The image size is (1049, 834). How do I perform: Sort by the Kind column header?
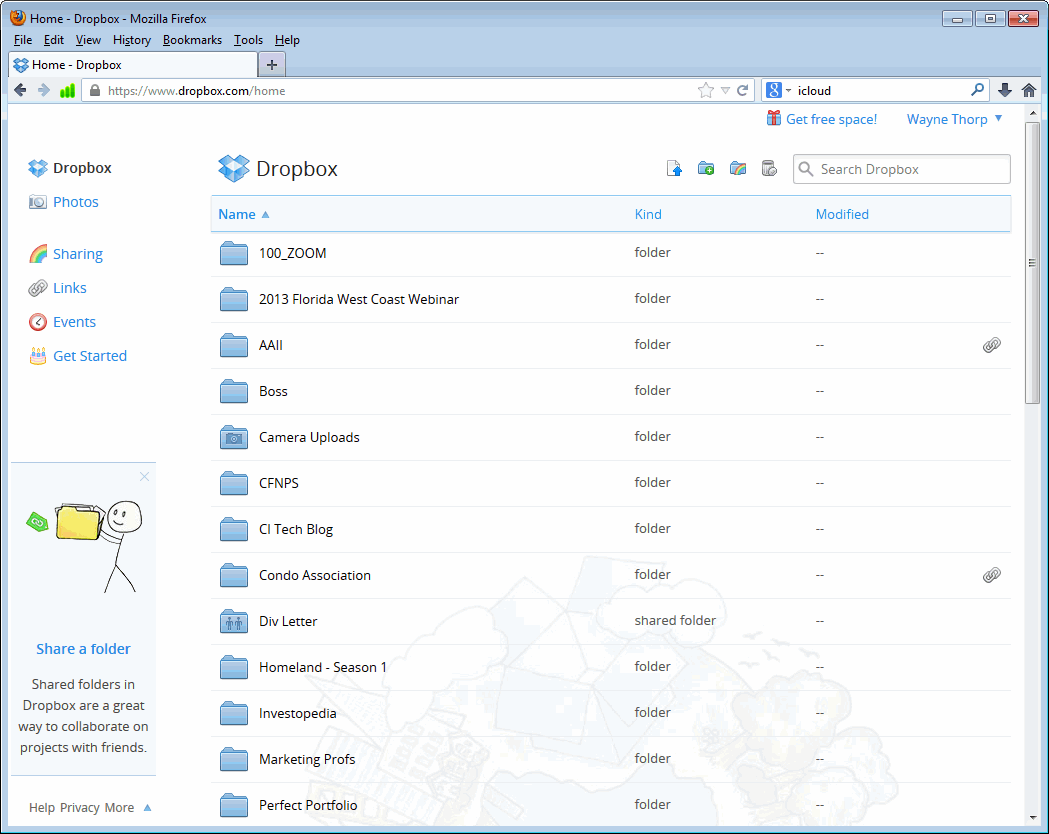pos(648,215)
